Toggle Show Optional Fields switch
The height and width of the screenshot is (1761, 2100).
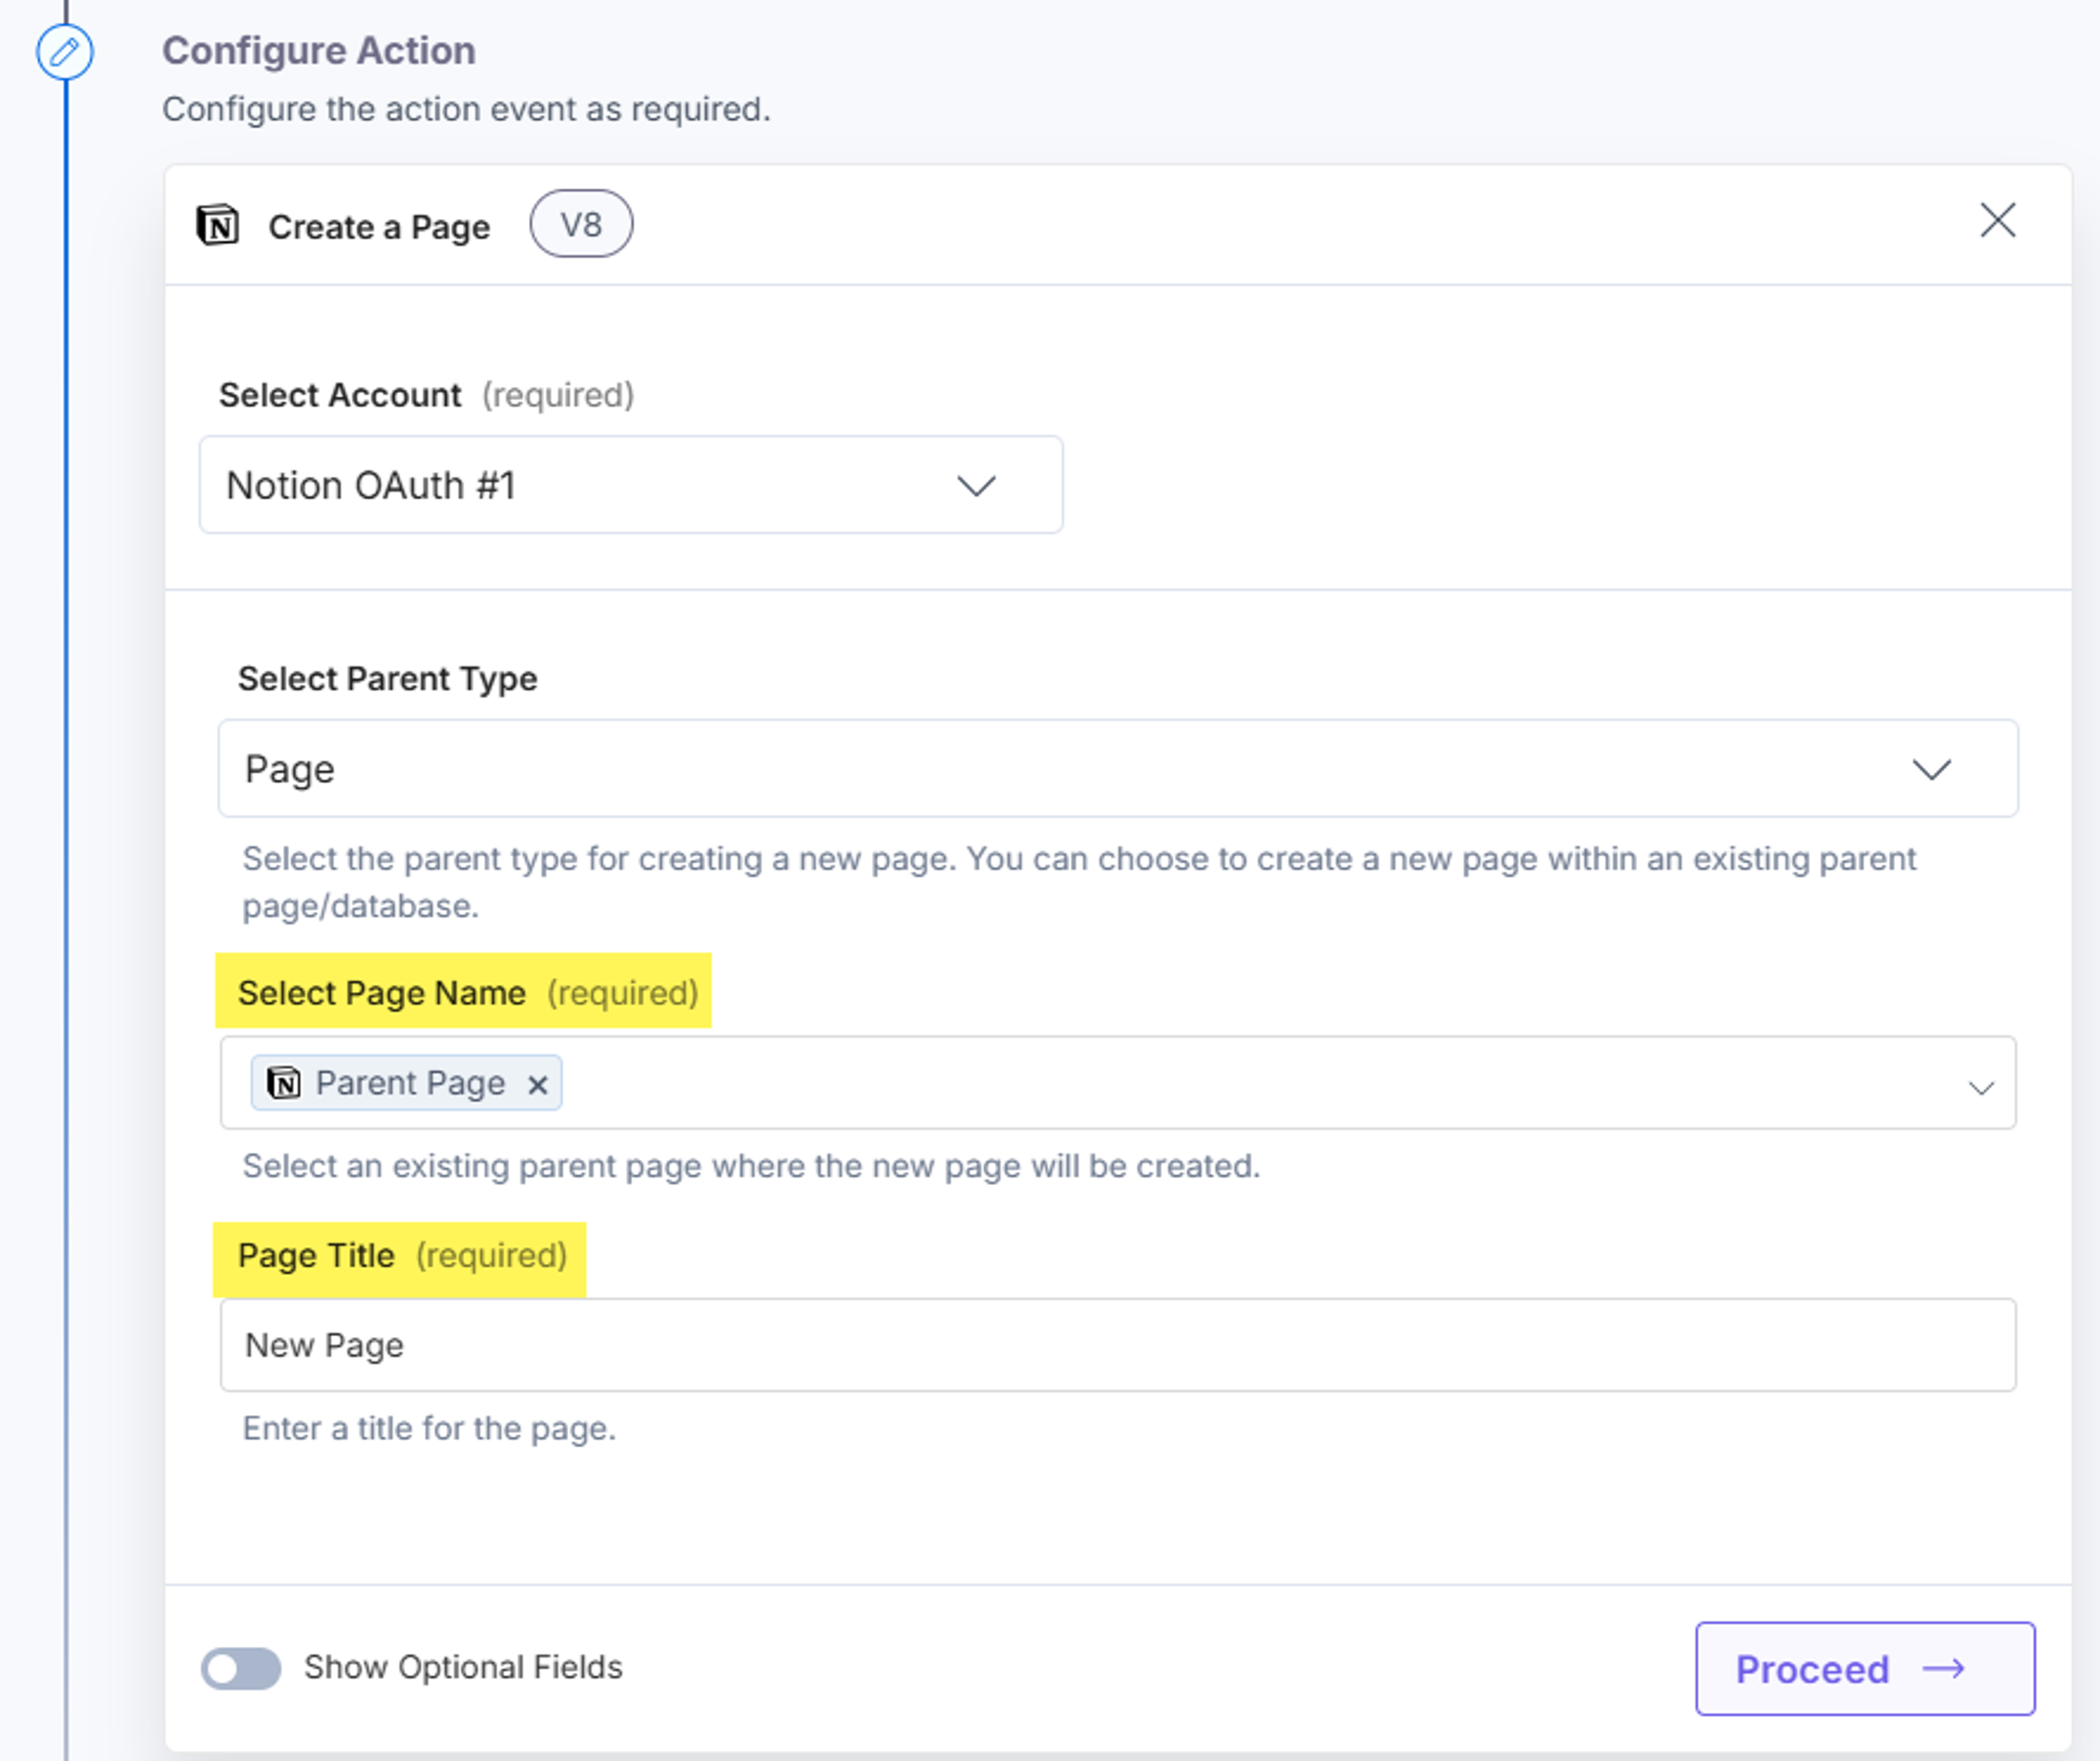pos(241,1668)
